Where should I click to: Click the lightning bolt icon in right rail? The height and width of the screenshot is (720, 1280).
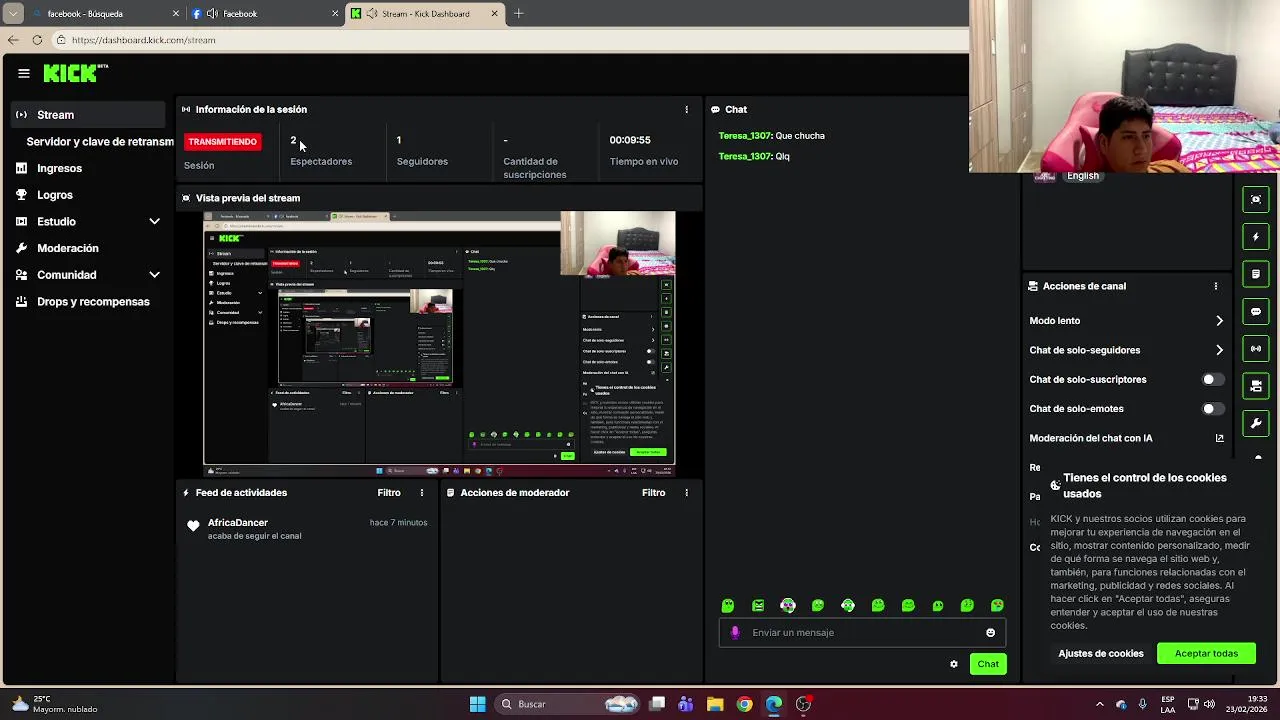[x=1256, y=237]
